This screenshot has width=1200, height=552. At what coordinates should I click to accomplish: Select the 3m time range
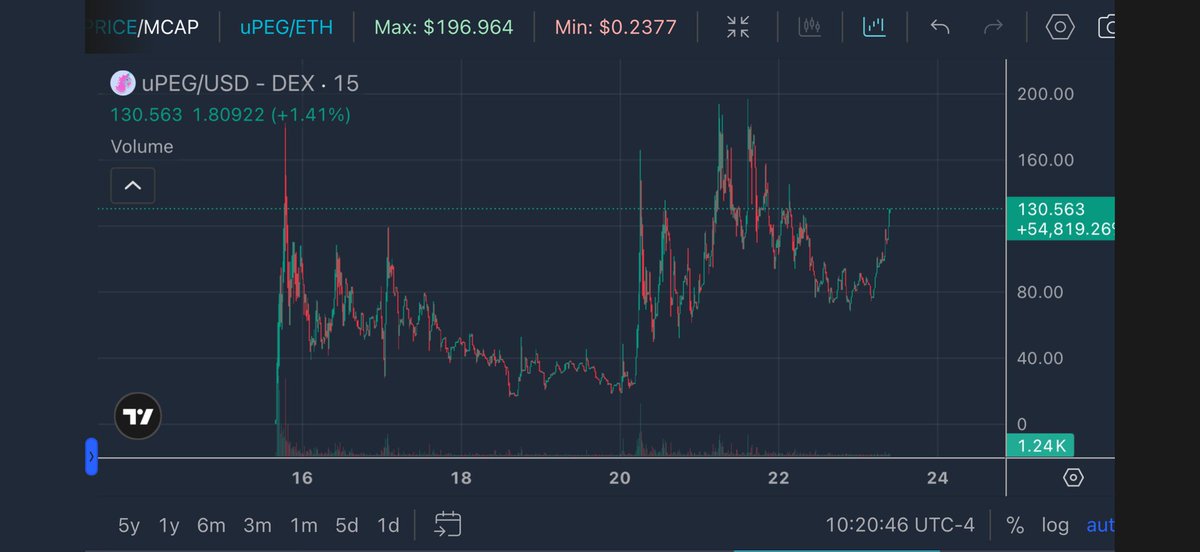coord(257,525)
